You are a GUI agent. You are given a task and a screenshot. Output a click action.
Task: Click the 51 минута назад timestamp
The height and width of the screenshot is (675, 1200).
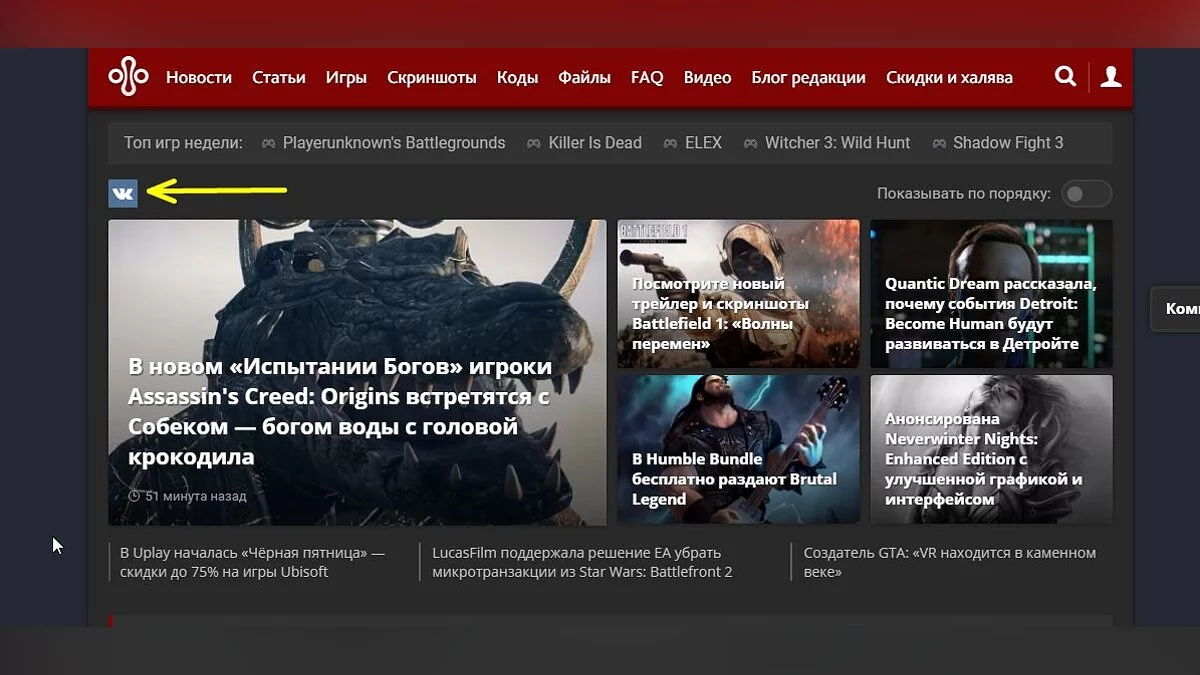click(x=196, y=496)
